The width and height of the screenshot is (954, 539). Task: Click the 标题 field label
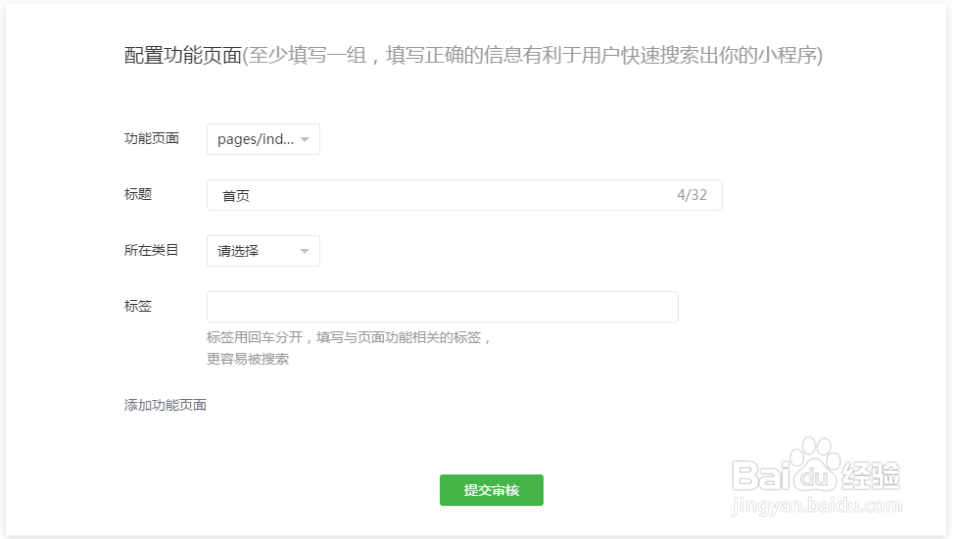[138, 194]
